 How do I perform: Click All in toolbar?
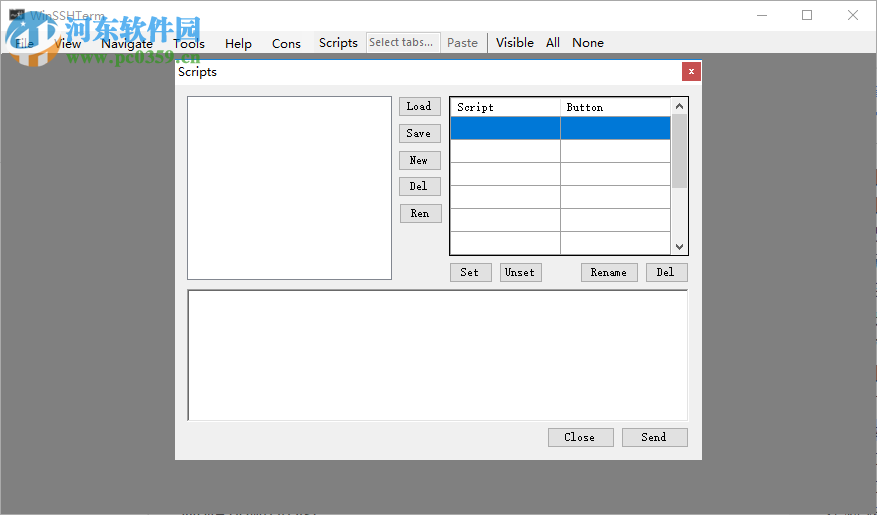pyautogui.click(x=553, y=43)
